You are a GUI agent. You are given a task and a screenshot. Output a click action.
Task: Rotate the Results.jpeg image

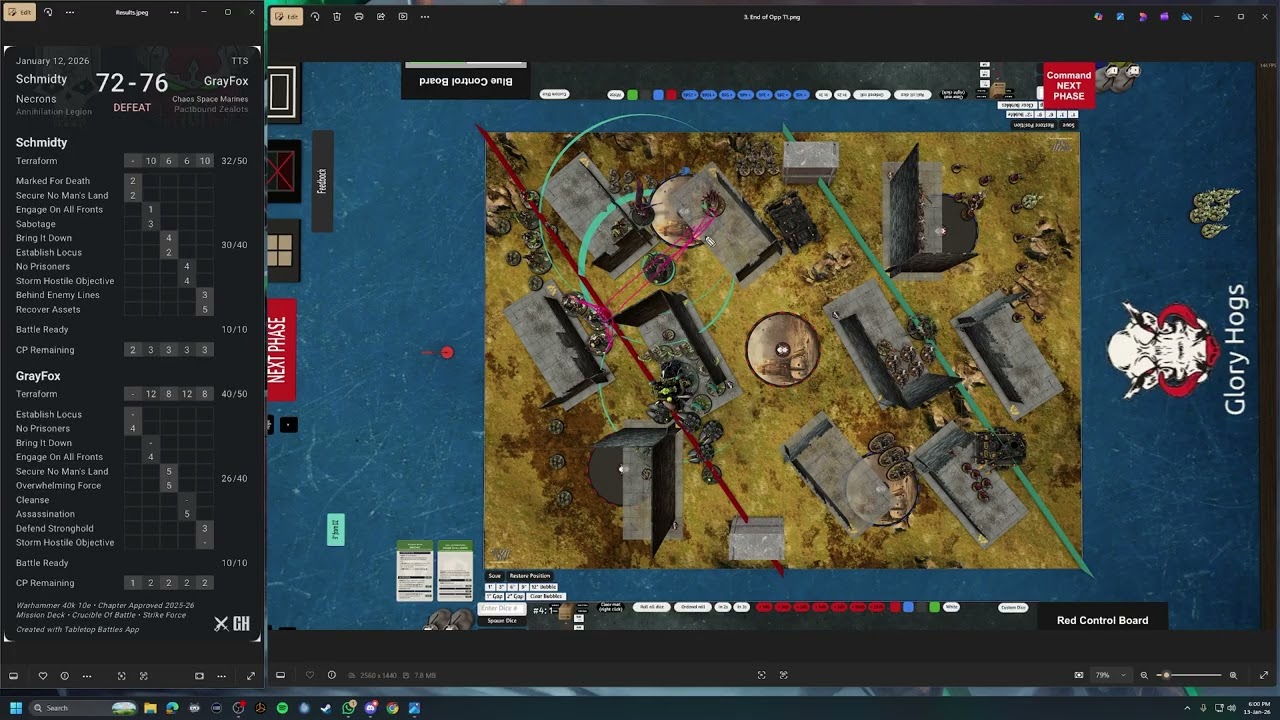[x=48, y=12]
